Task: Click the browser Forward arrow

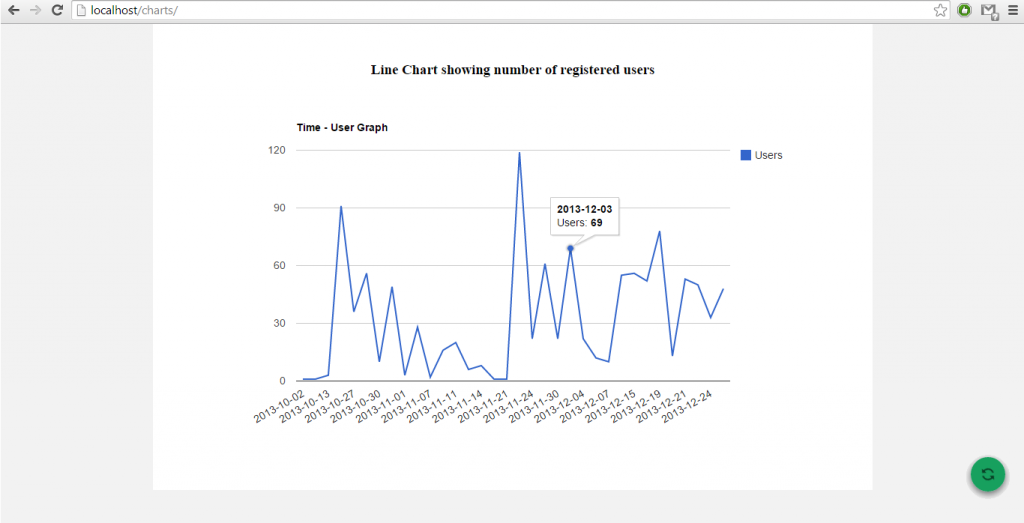Action: (x=35, y=10)
